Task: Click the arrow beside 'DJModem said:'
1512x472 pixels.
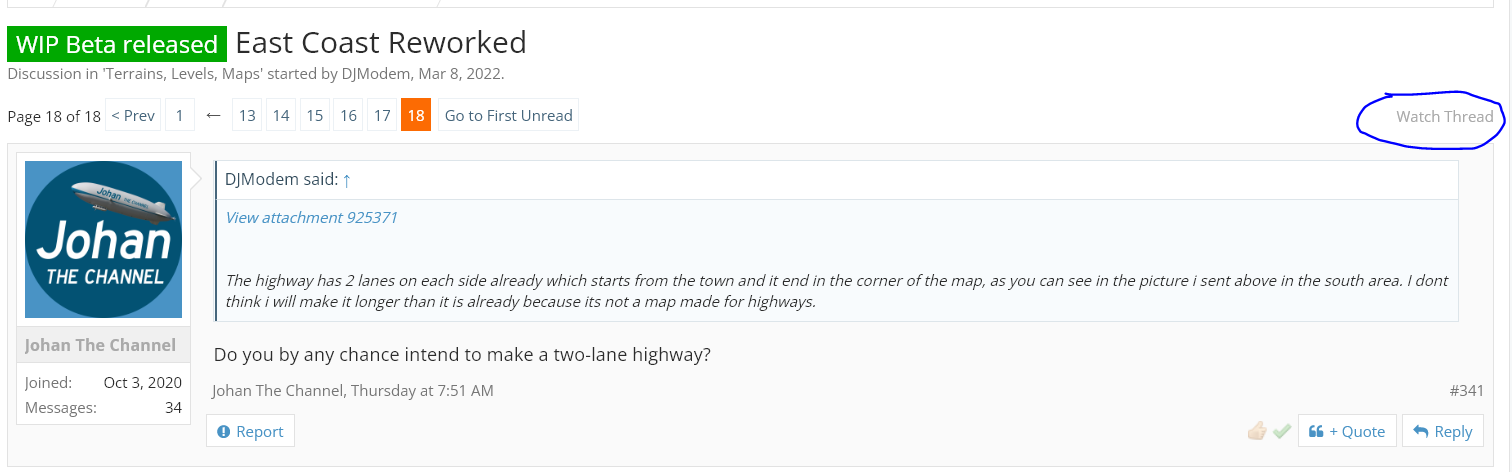Action: [347, 180]
